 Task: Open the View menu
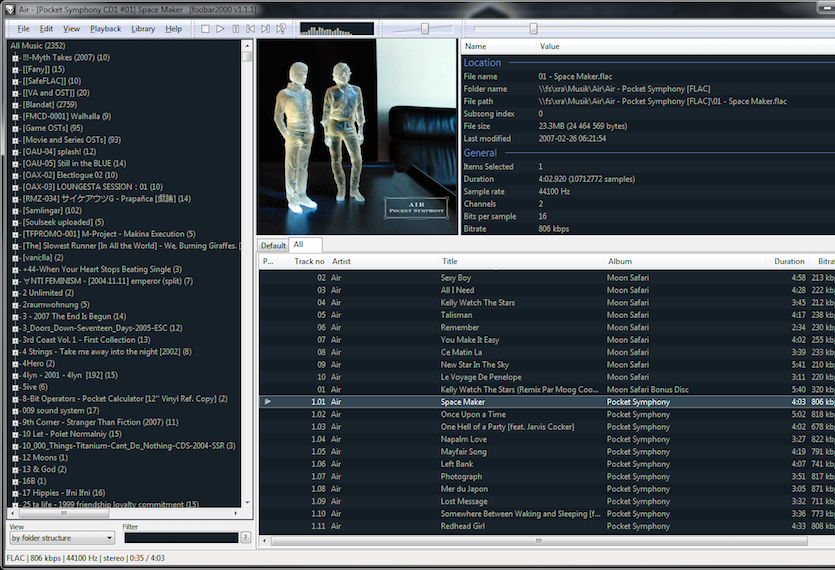[x=71, y=29]
